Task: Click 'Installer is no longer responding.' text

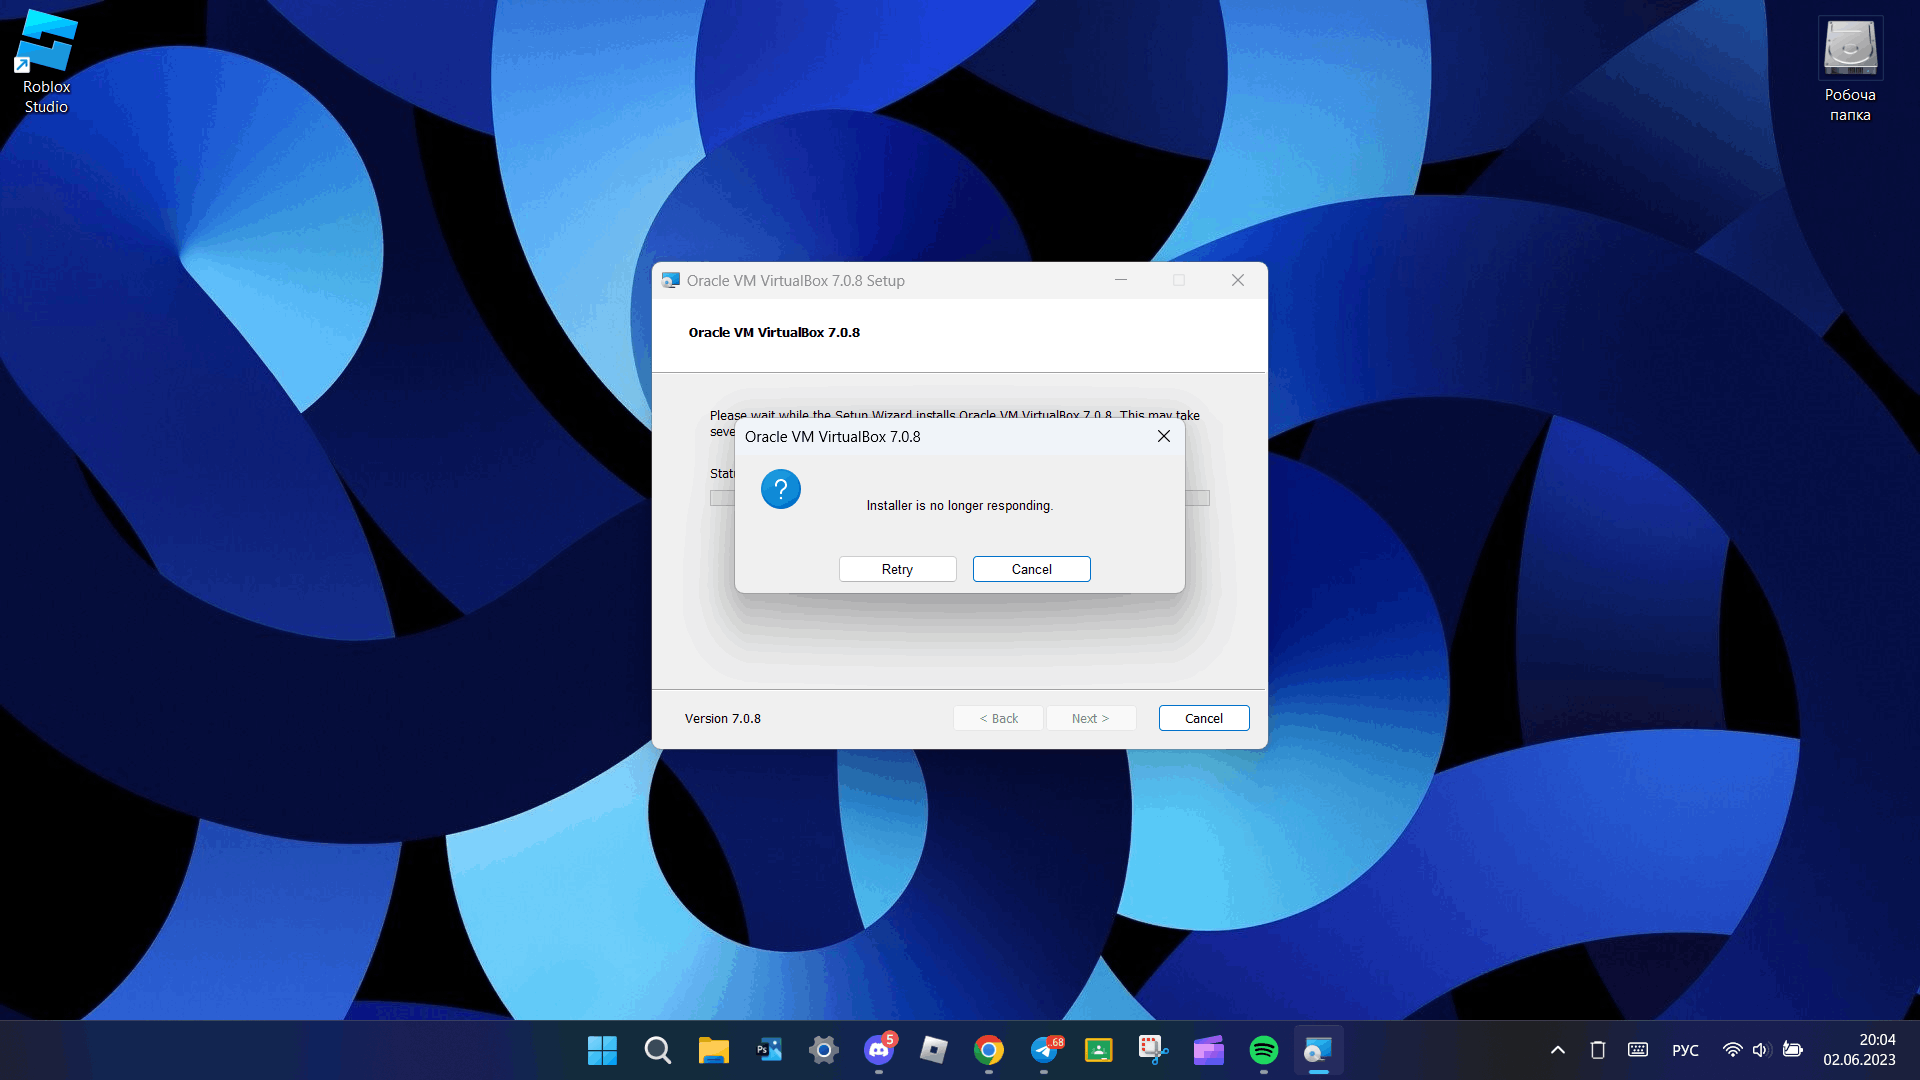Action: click(959, 506)
